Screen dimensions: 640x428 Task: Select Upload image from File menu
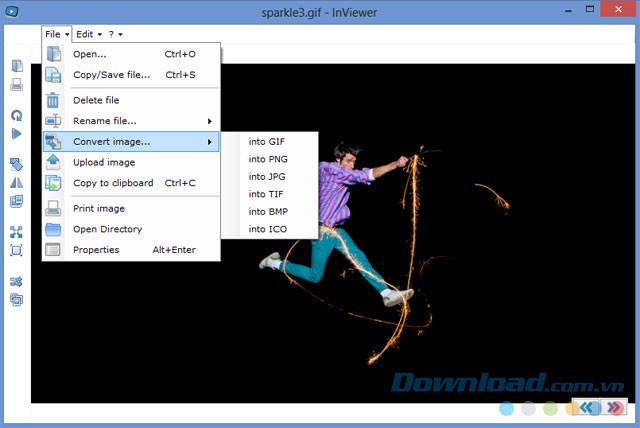click(104, 162)
